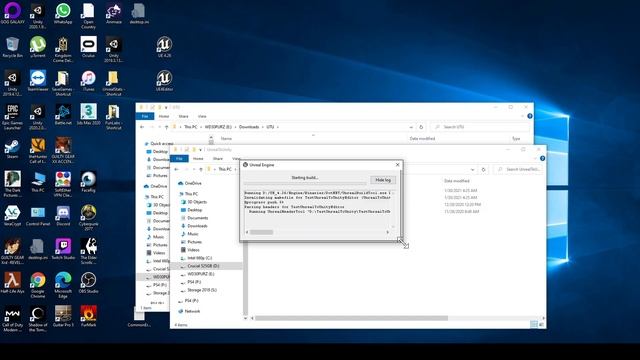Image resolution: width=640 pixels, height=360 pixels.
Task: Open theHunter Call of the Wild shortcut
Action: tap(38, 151)
